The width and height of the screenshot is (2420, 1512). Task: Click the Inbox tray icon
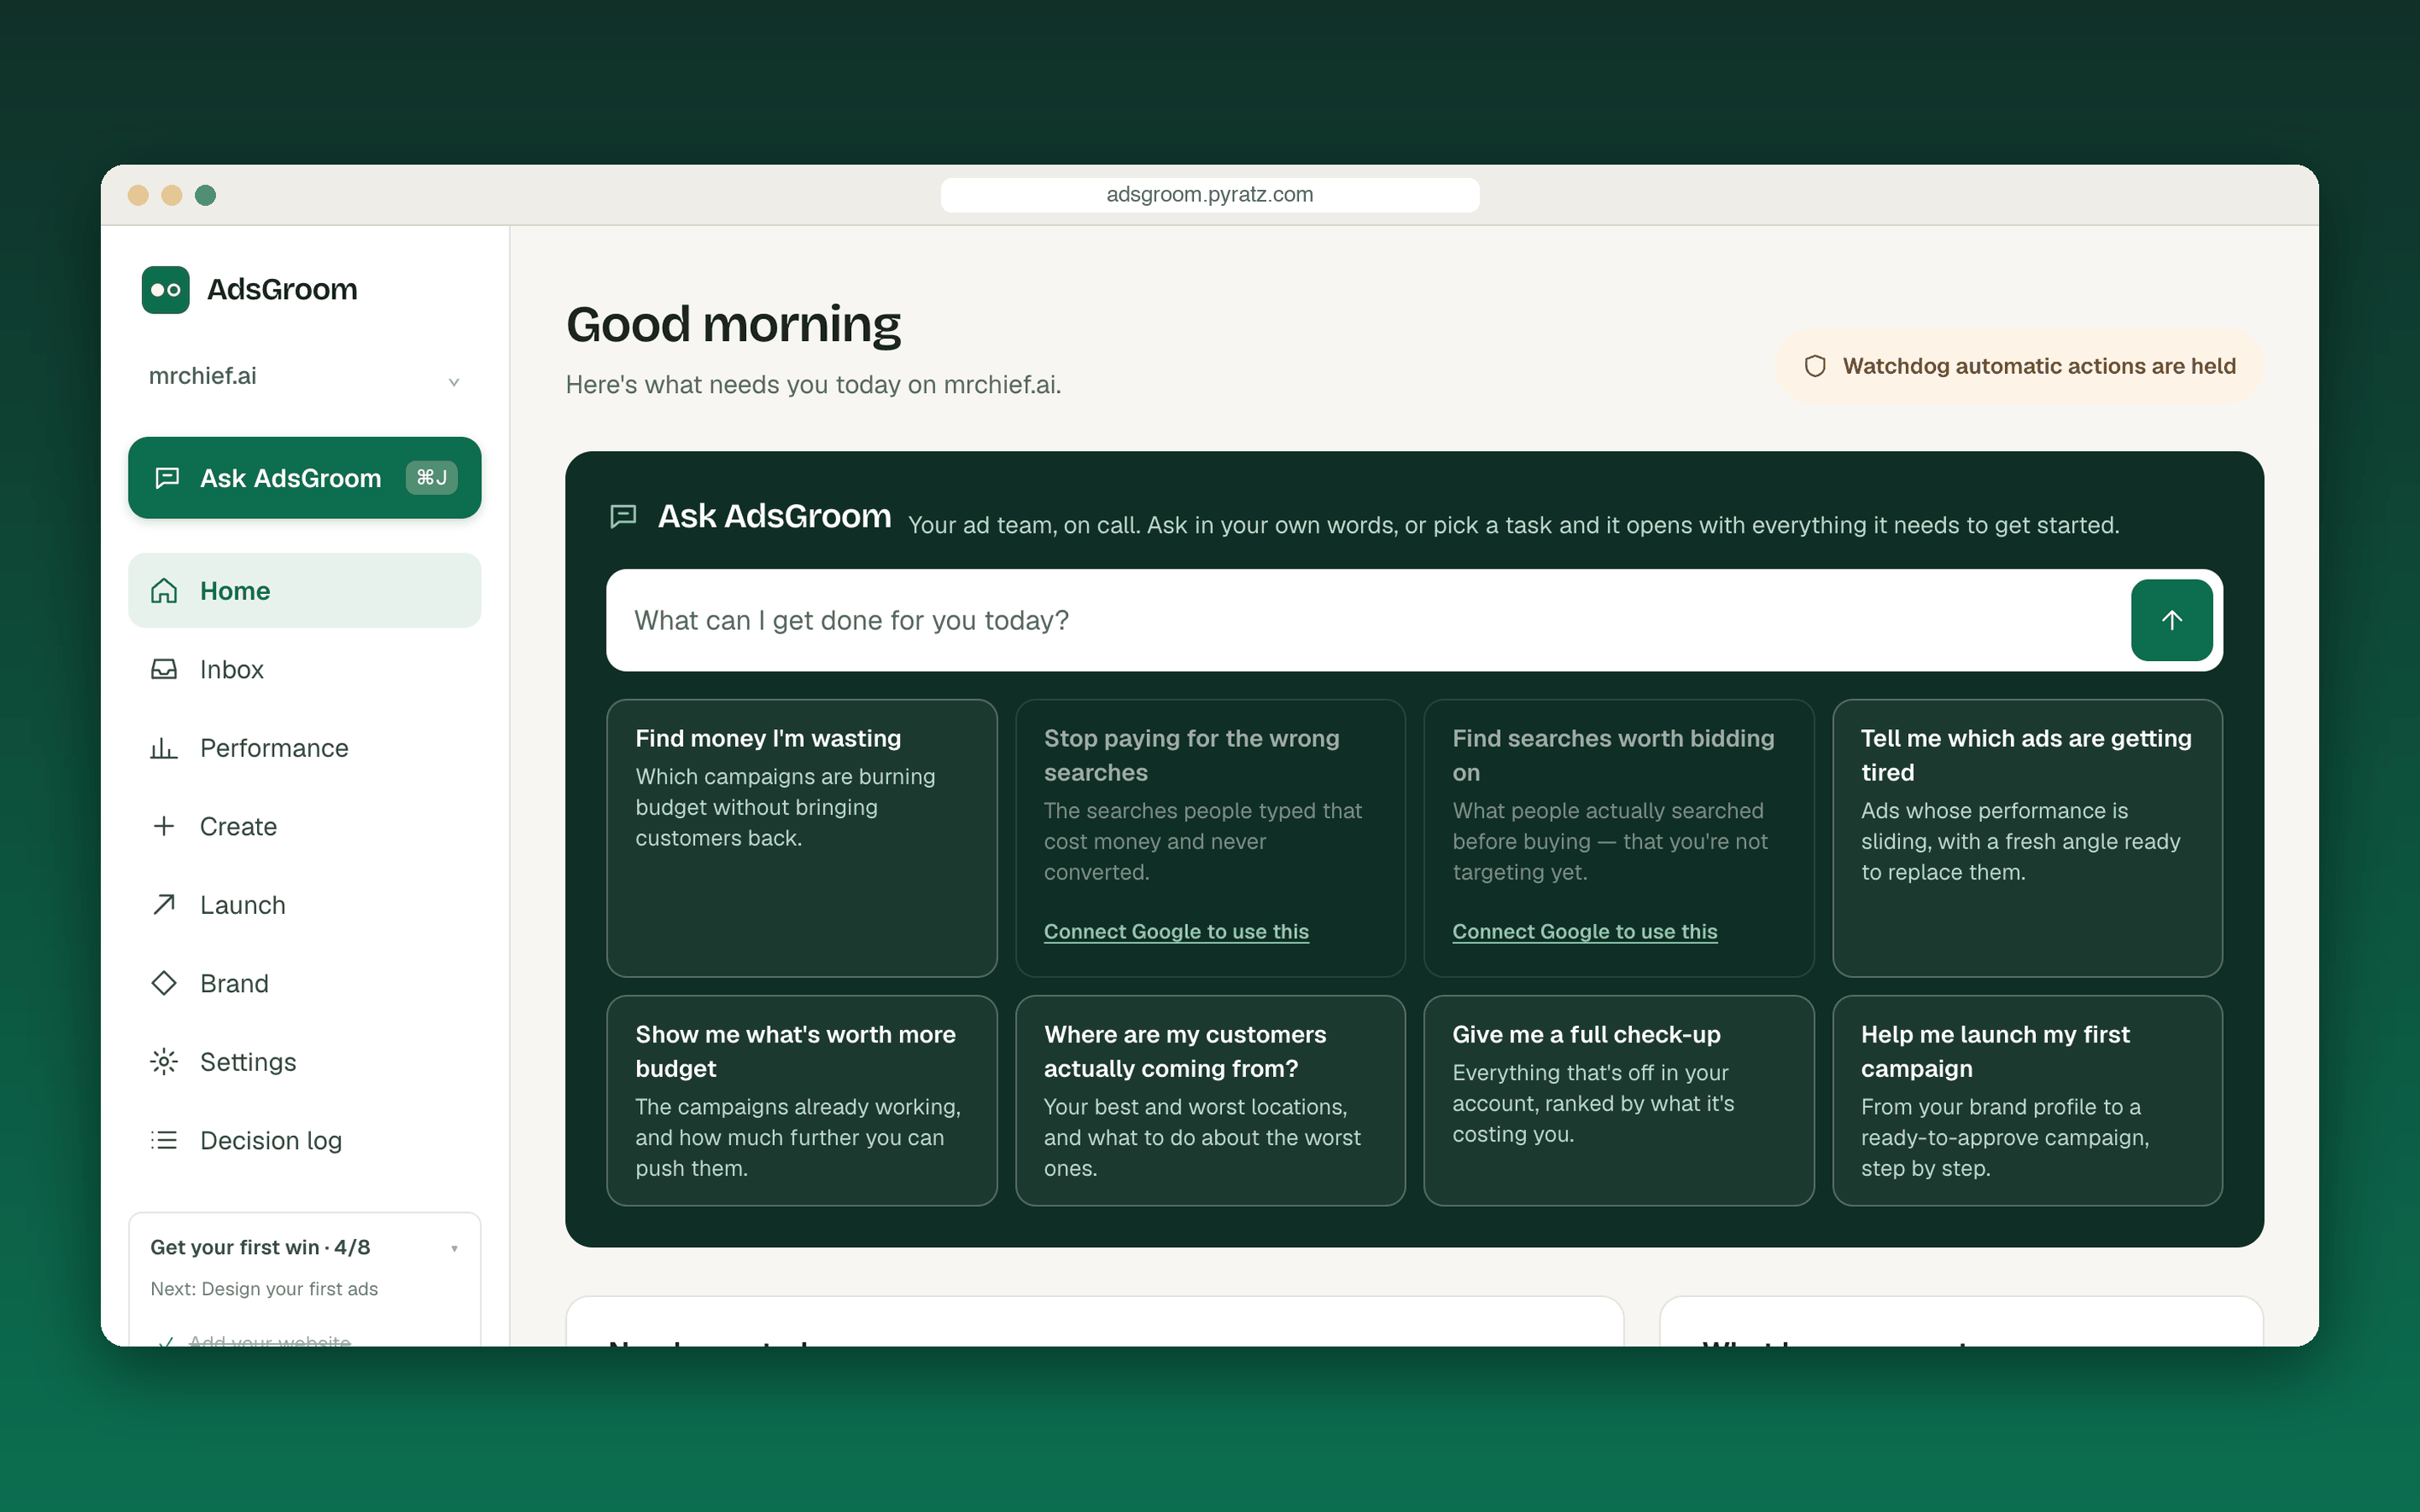[x=164, y=669]
